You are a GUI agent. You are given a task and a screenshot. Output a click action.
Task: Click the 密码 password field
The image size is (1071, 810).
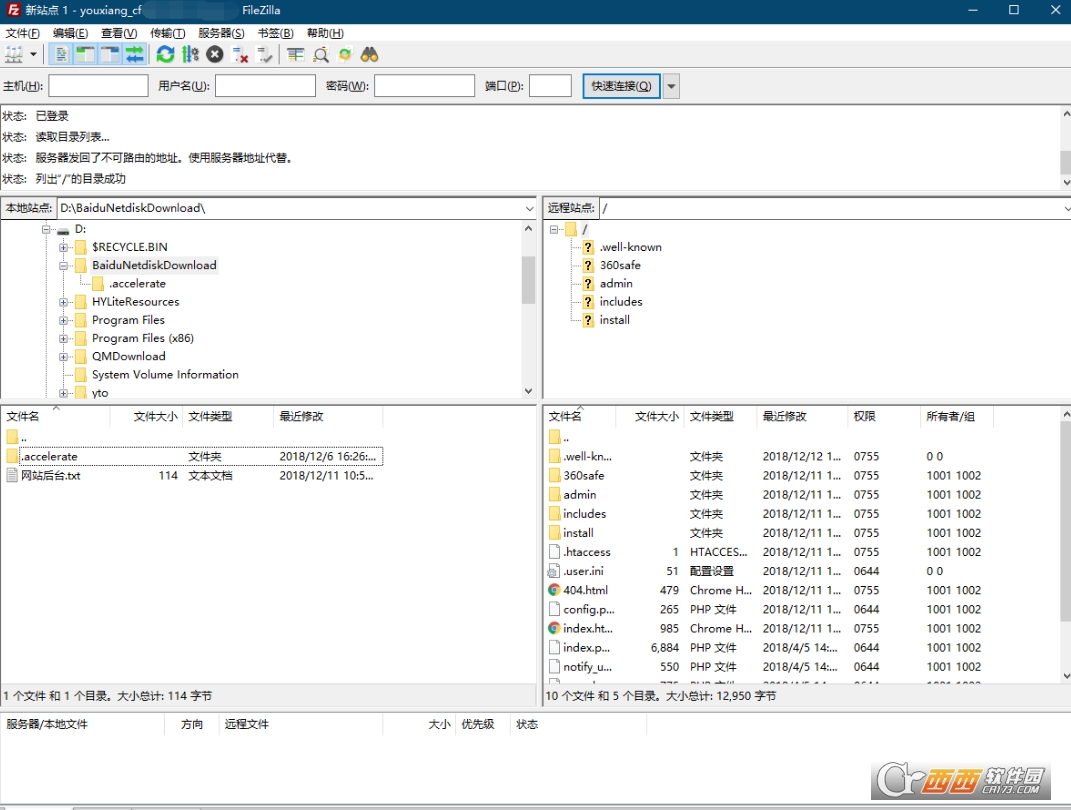click(x=424, y=85)
